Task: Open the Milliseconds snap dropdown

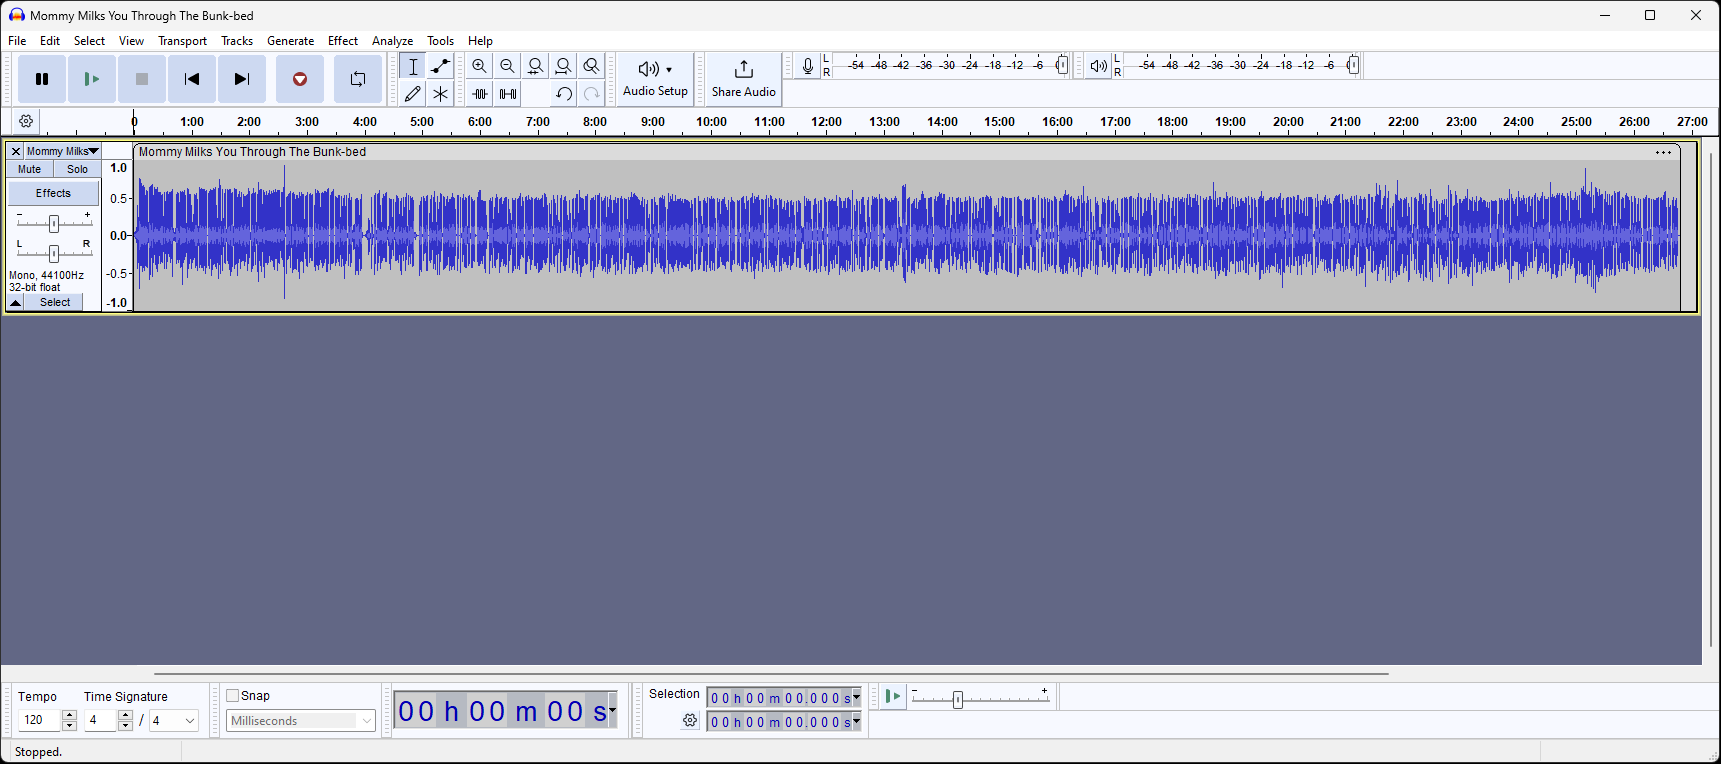Action: [301, 721]
